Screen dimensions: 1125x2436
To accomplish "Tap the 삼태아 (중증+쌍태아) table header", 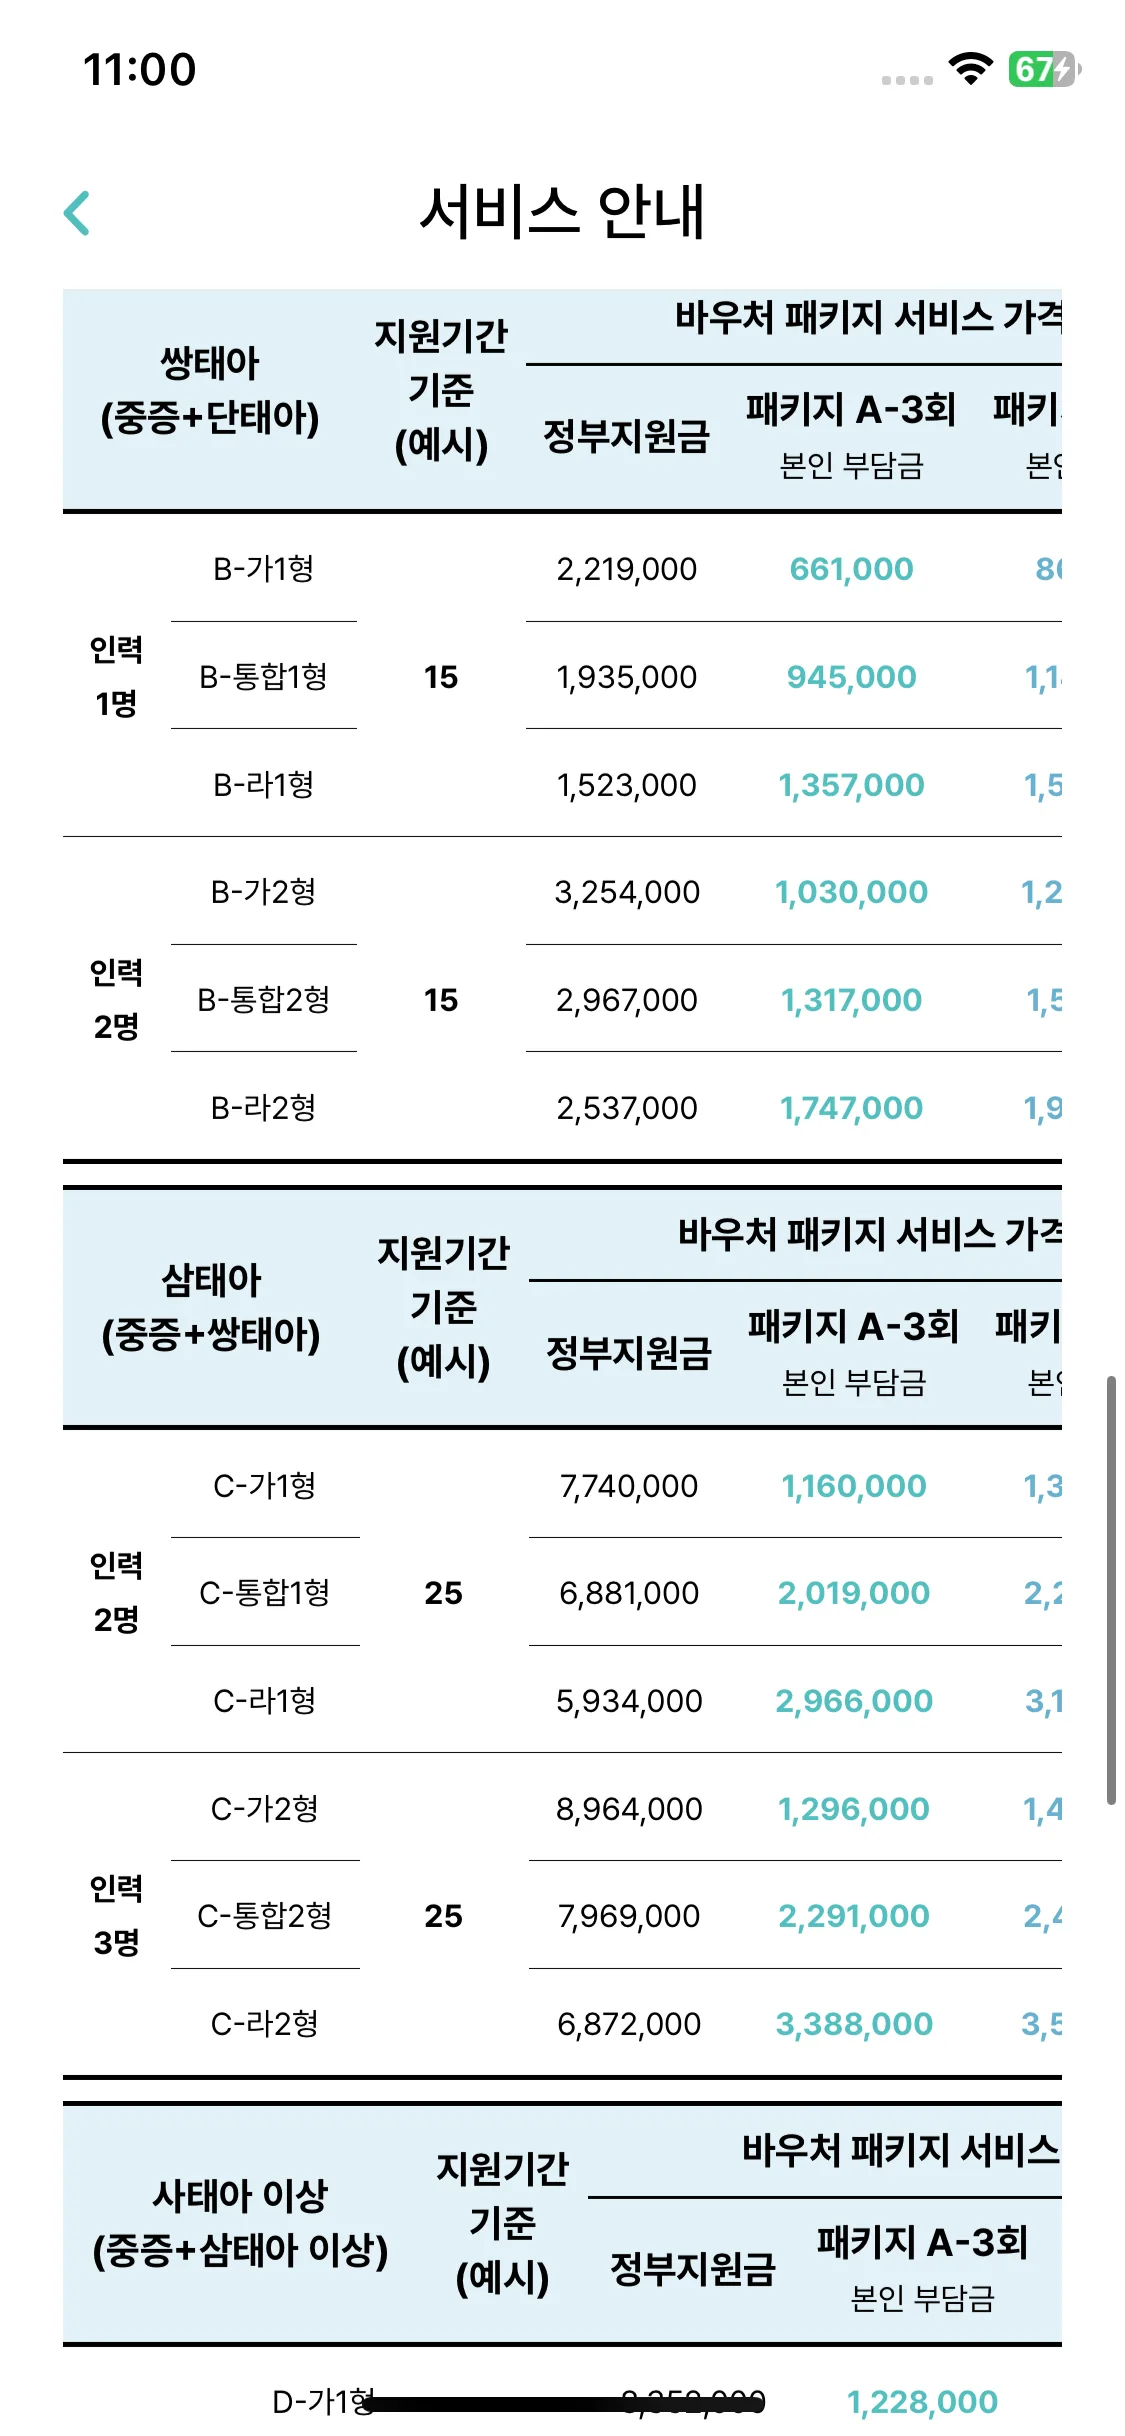I will [211, 1307].
